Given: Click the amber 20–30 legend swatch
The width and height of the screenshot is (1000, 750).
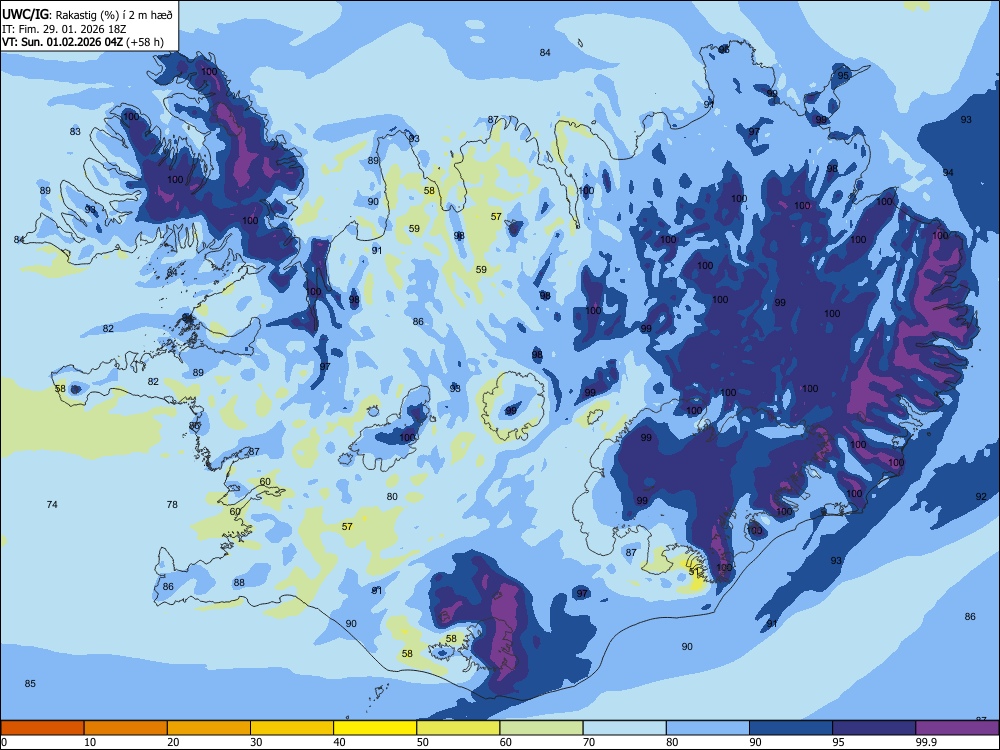Looking at the screenshot, I should [209, 728].
